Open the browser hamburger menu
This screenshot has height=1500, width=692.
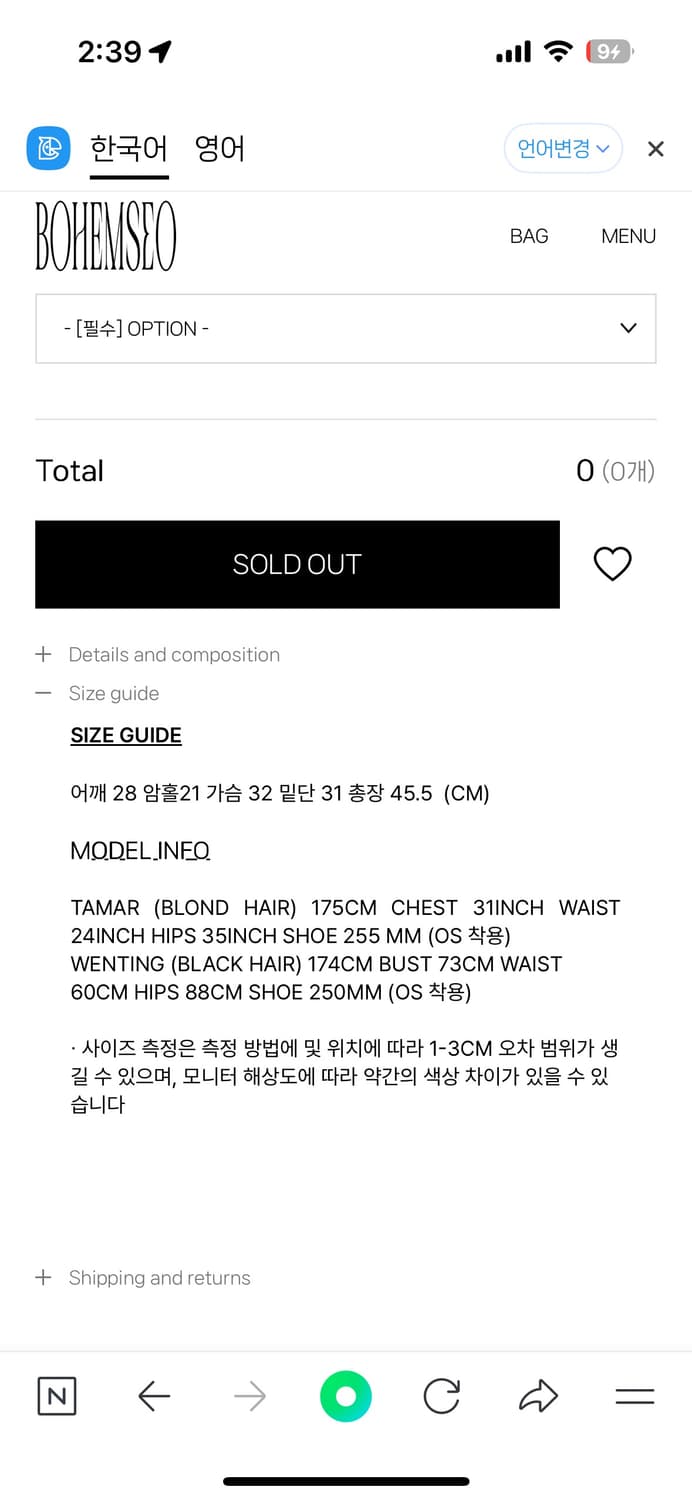[x=634, y=1396]
